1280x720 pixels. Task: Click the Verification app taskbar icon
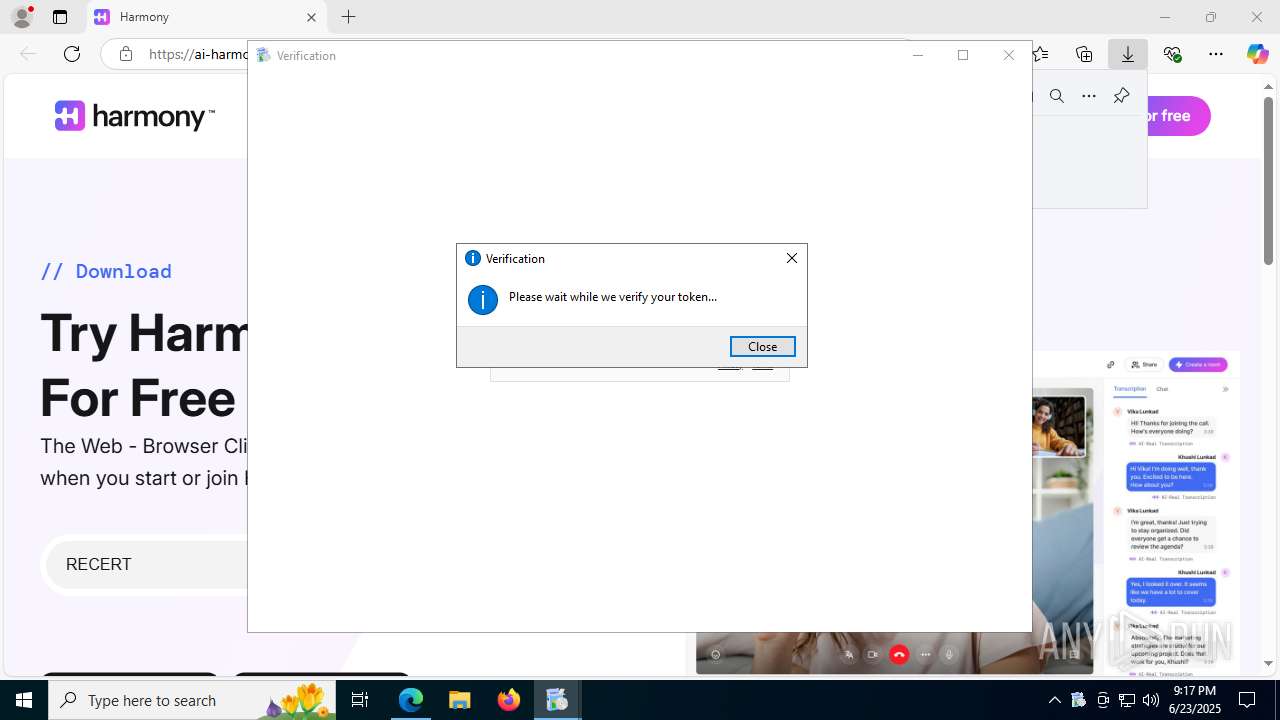click(x=557, y=700)
